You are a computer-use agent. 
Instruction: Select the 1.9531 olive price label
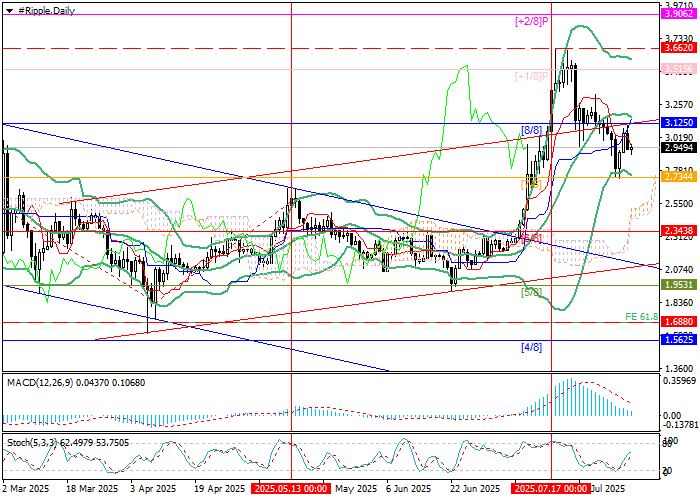coord(679,285)
